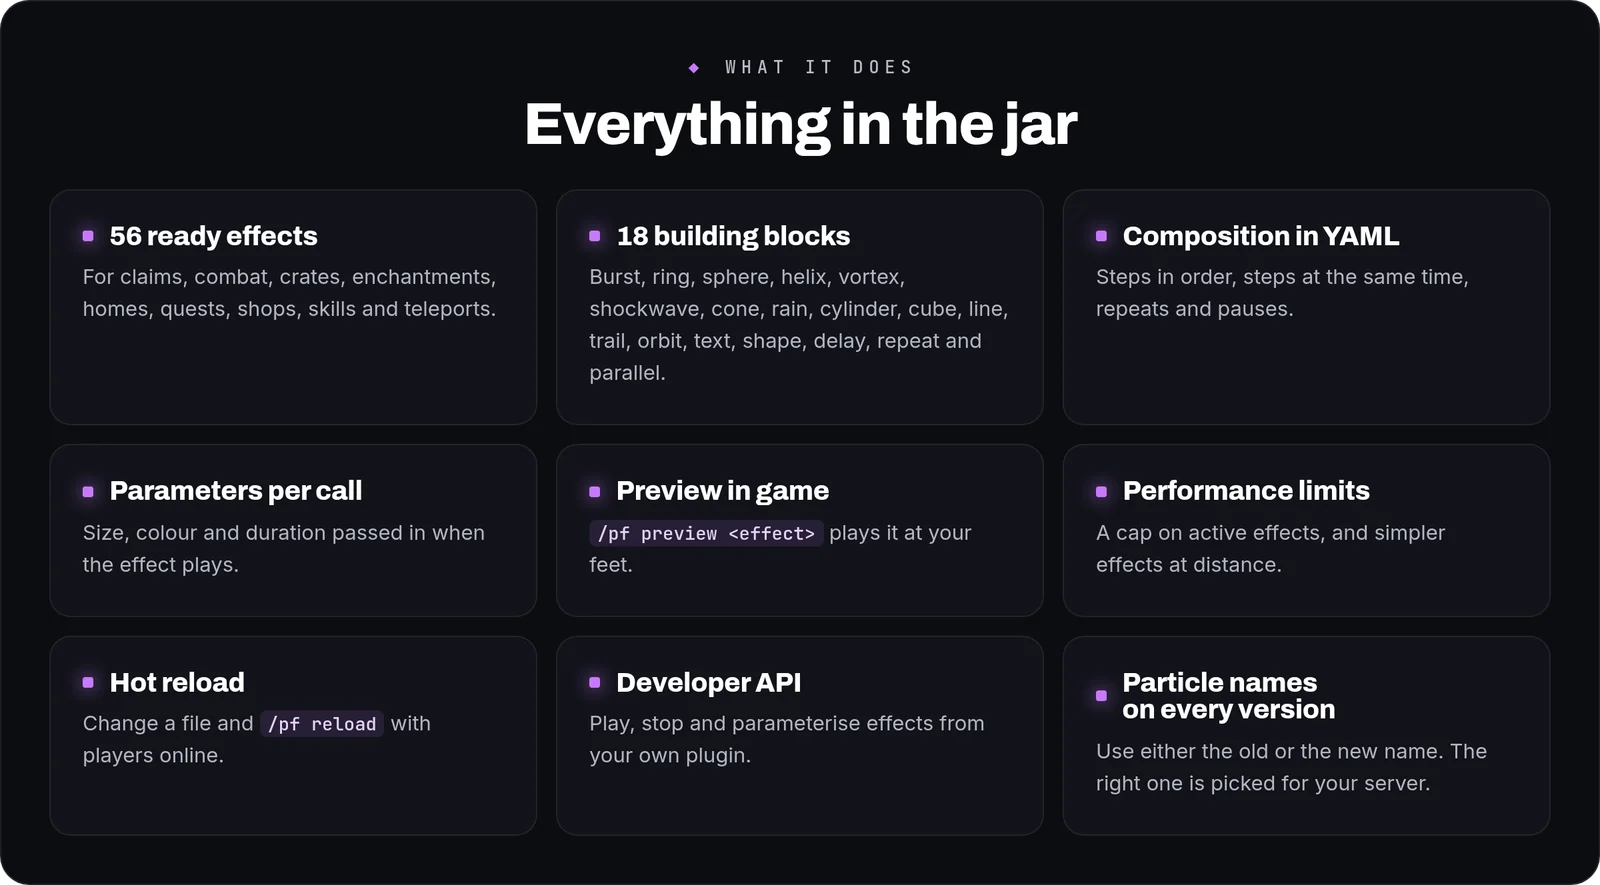Click the Performance limits card title
The image size is (1600, 885).
(x=1246, y=491)
